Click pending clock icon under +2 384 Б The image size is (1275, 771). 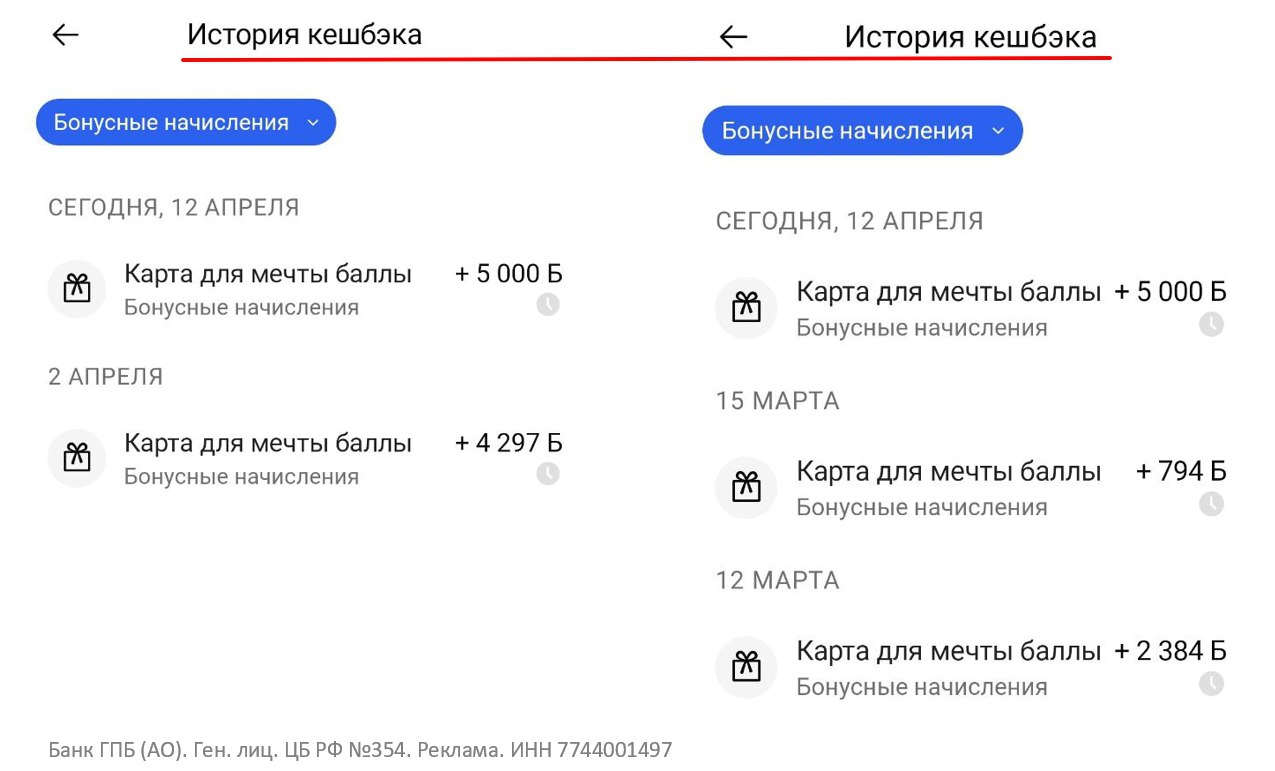point(1211,684)
